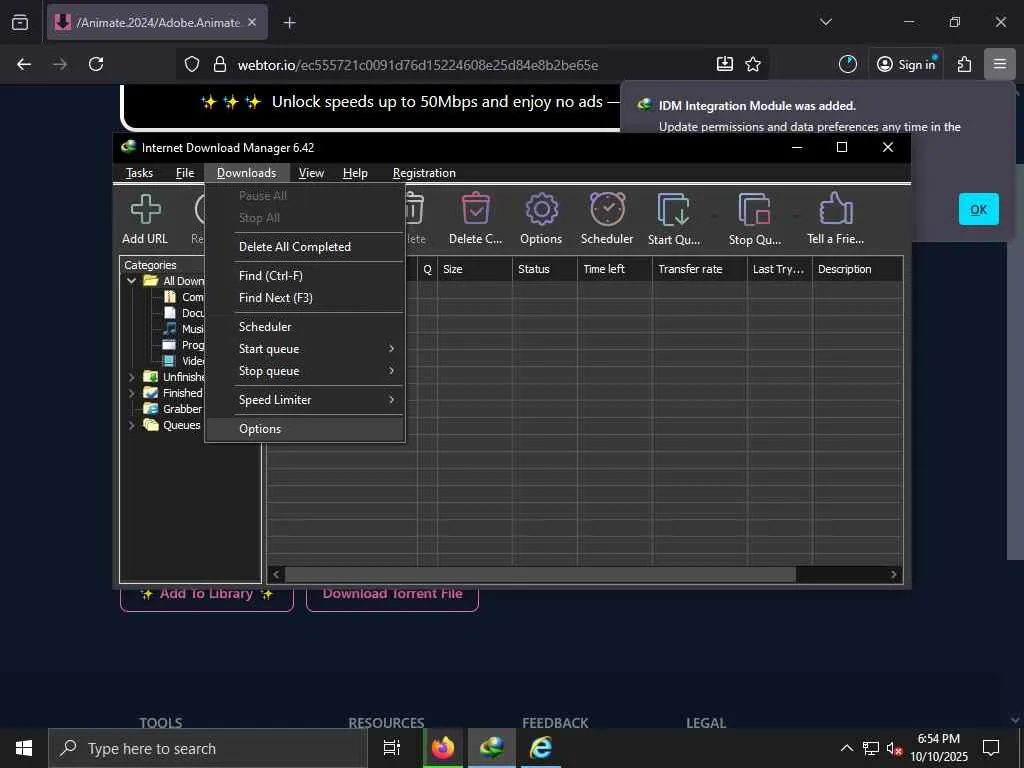Open Windows Task View icon
1024x768 pixels.
coord(392,748)
